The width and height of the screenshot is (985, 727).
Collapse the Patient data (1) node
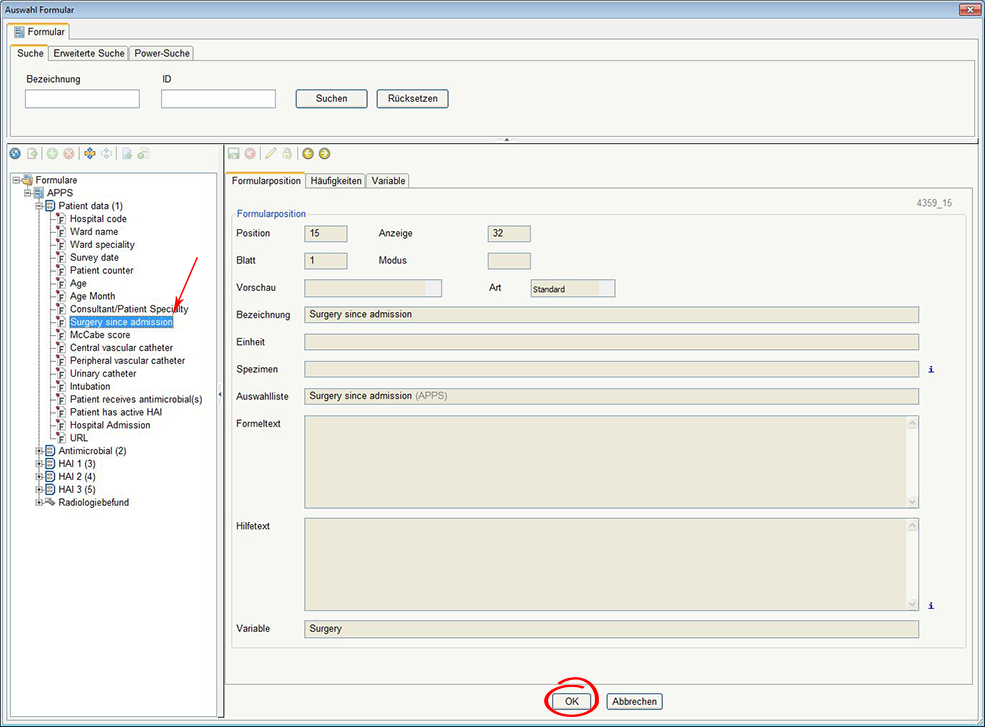[x=40, y=206]
